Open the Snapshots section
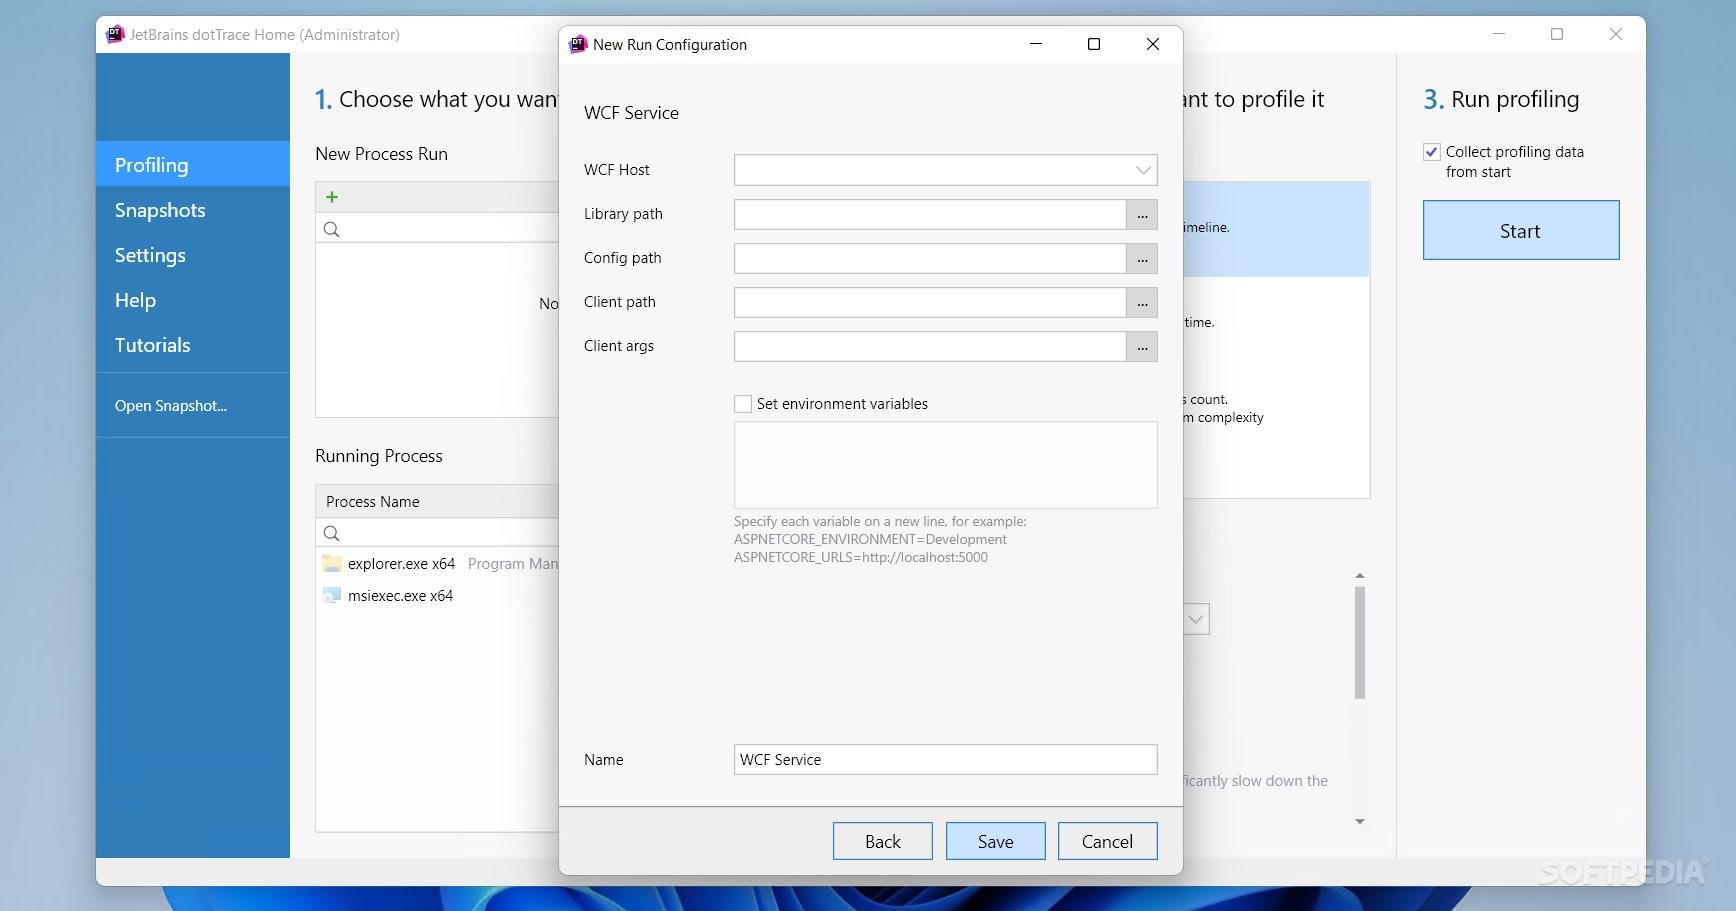This screenshot has width=1736, height=911. [x=193, y=210]
